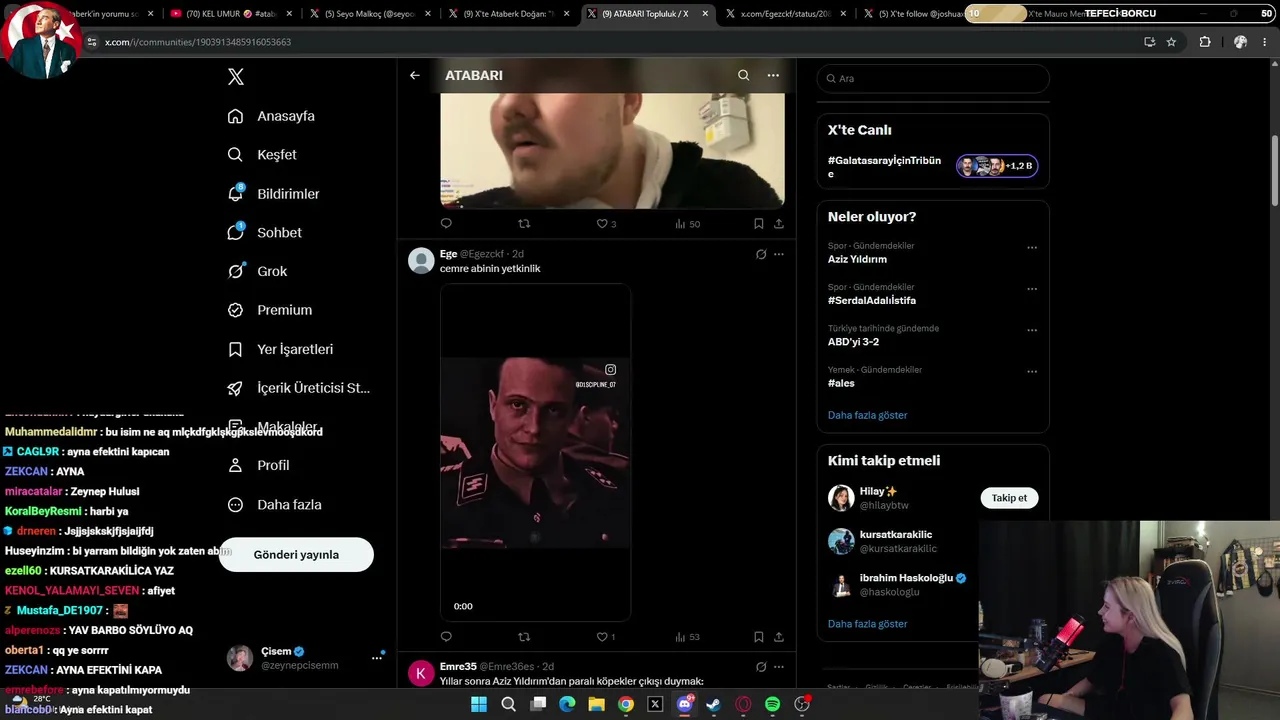Show more follow suggestions
Image resolution: width=1280 pixels, height=720 pixels.
click(867, 624)
